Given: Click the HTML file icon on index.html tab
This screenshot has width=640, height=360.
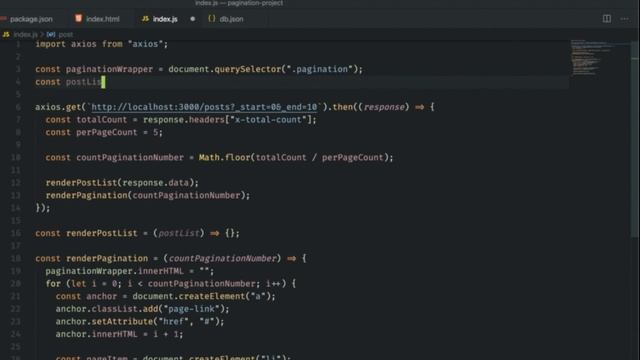Looking at the screenshot, I should 78,19.
